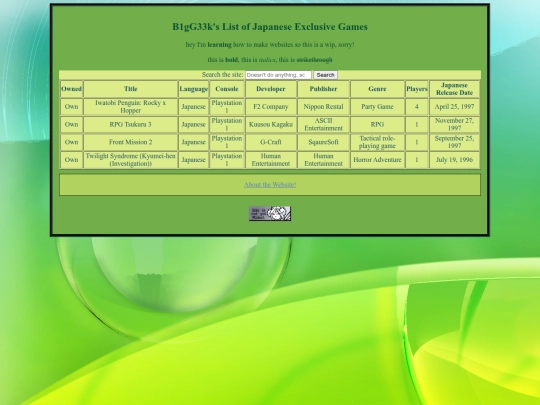Image resolution: width=540 pixels, height=405 pixels.
Task: Click the players value 4 for Iwatobi Penguin
Action: [417, 107]
